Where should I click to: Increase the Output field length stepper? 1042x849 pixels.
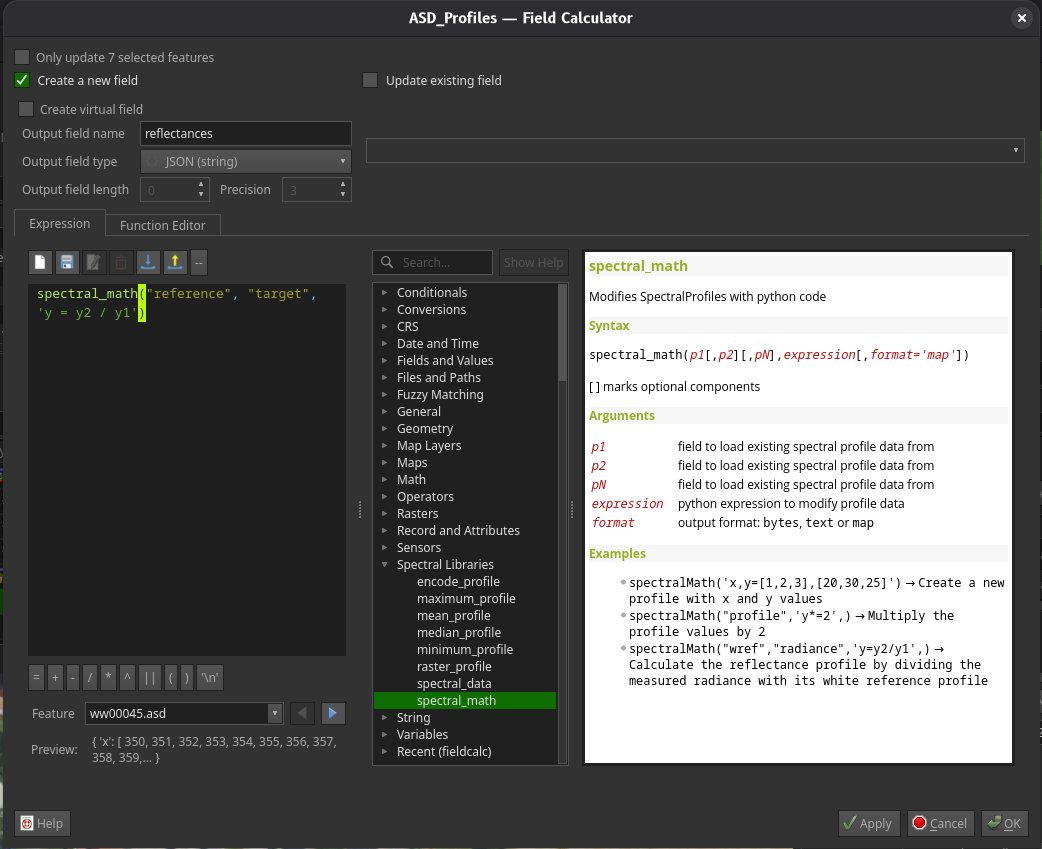click(x=201, y=185)
